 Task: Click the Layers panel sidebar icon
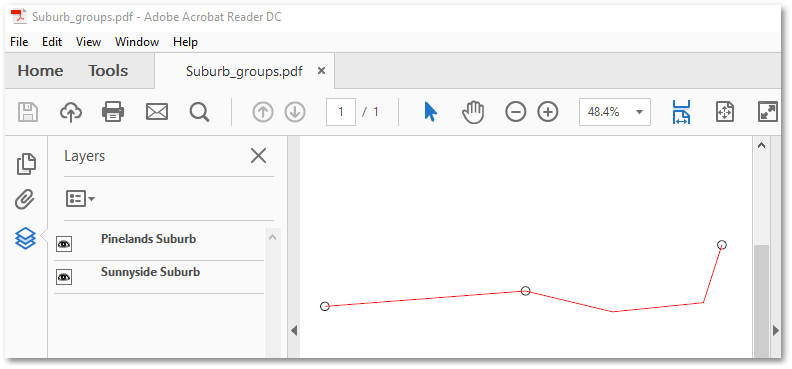[25, 237]
